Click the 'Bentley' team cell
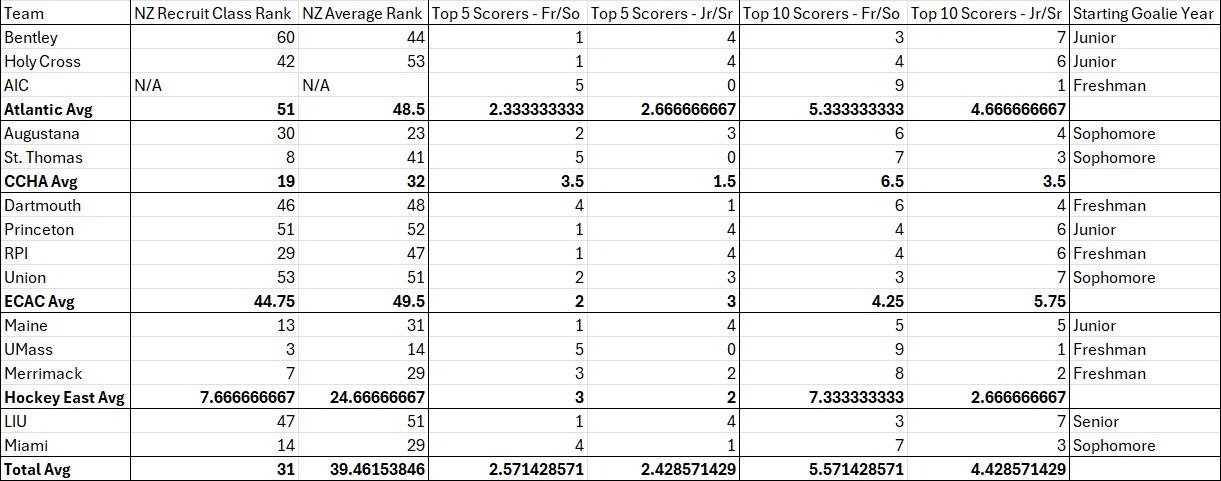 [65, 38]
